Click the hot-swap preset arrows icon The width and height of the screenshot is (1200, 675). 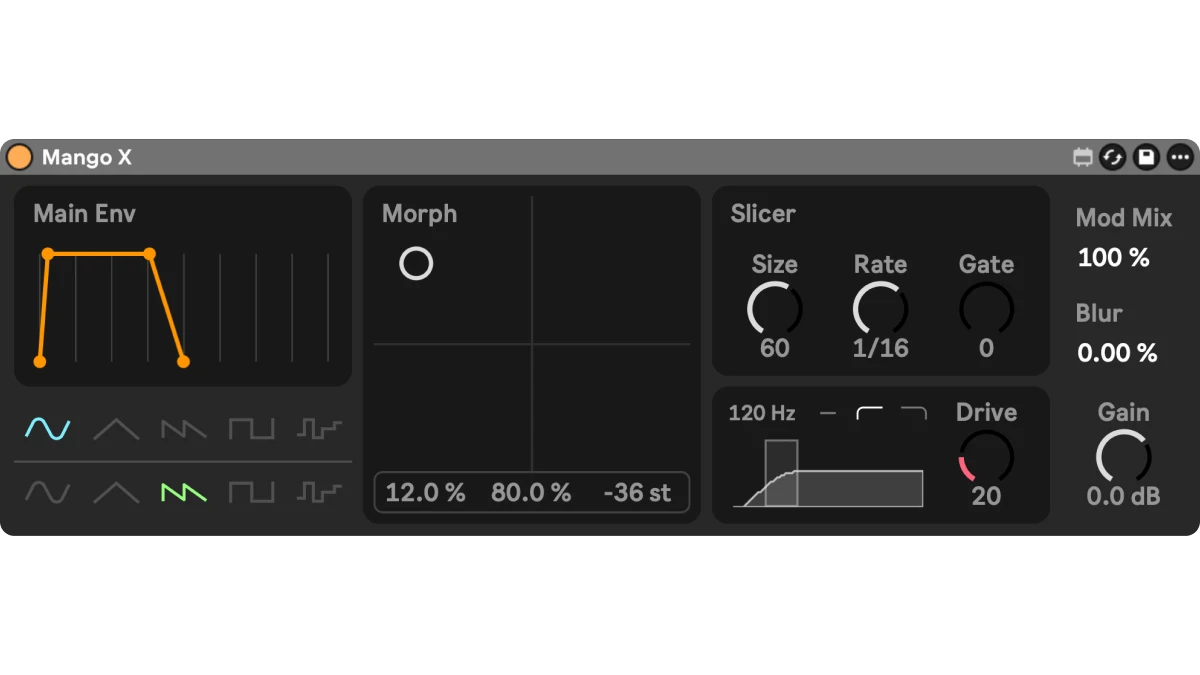(1112, 157)
